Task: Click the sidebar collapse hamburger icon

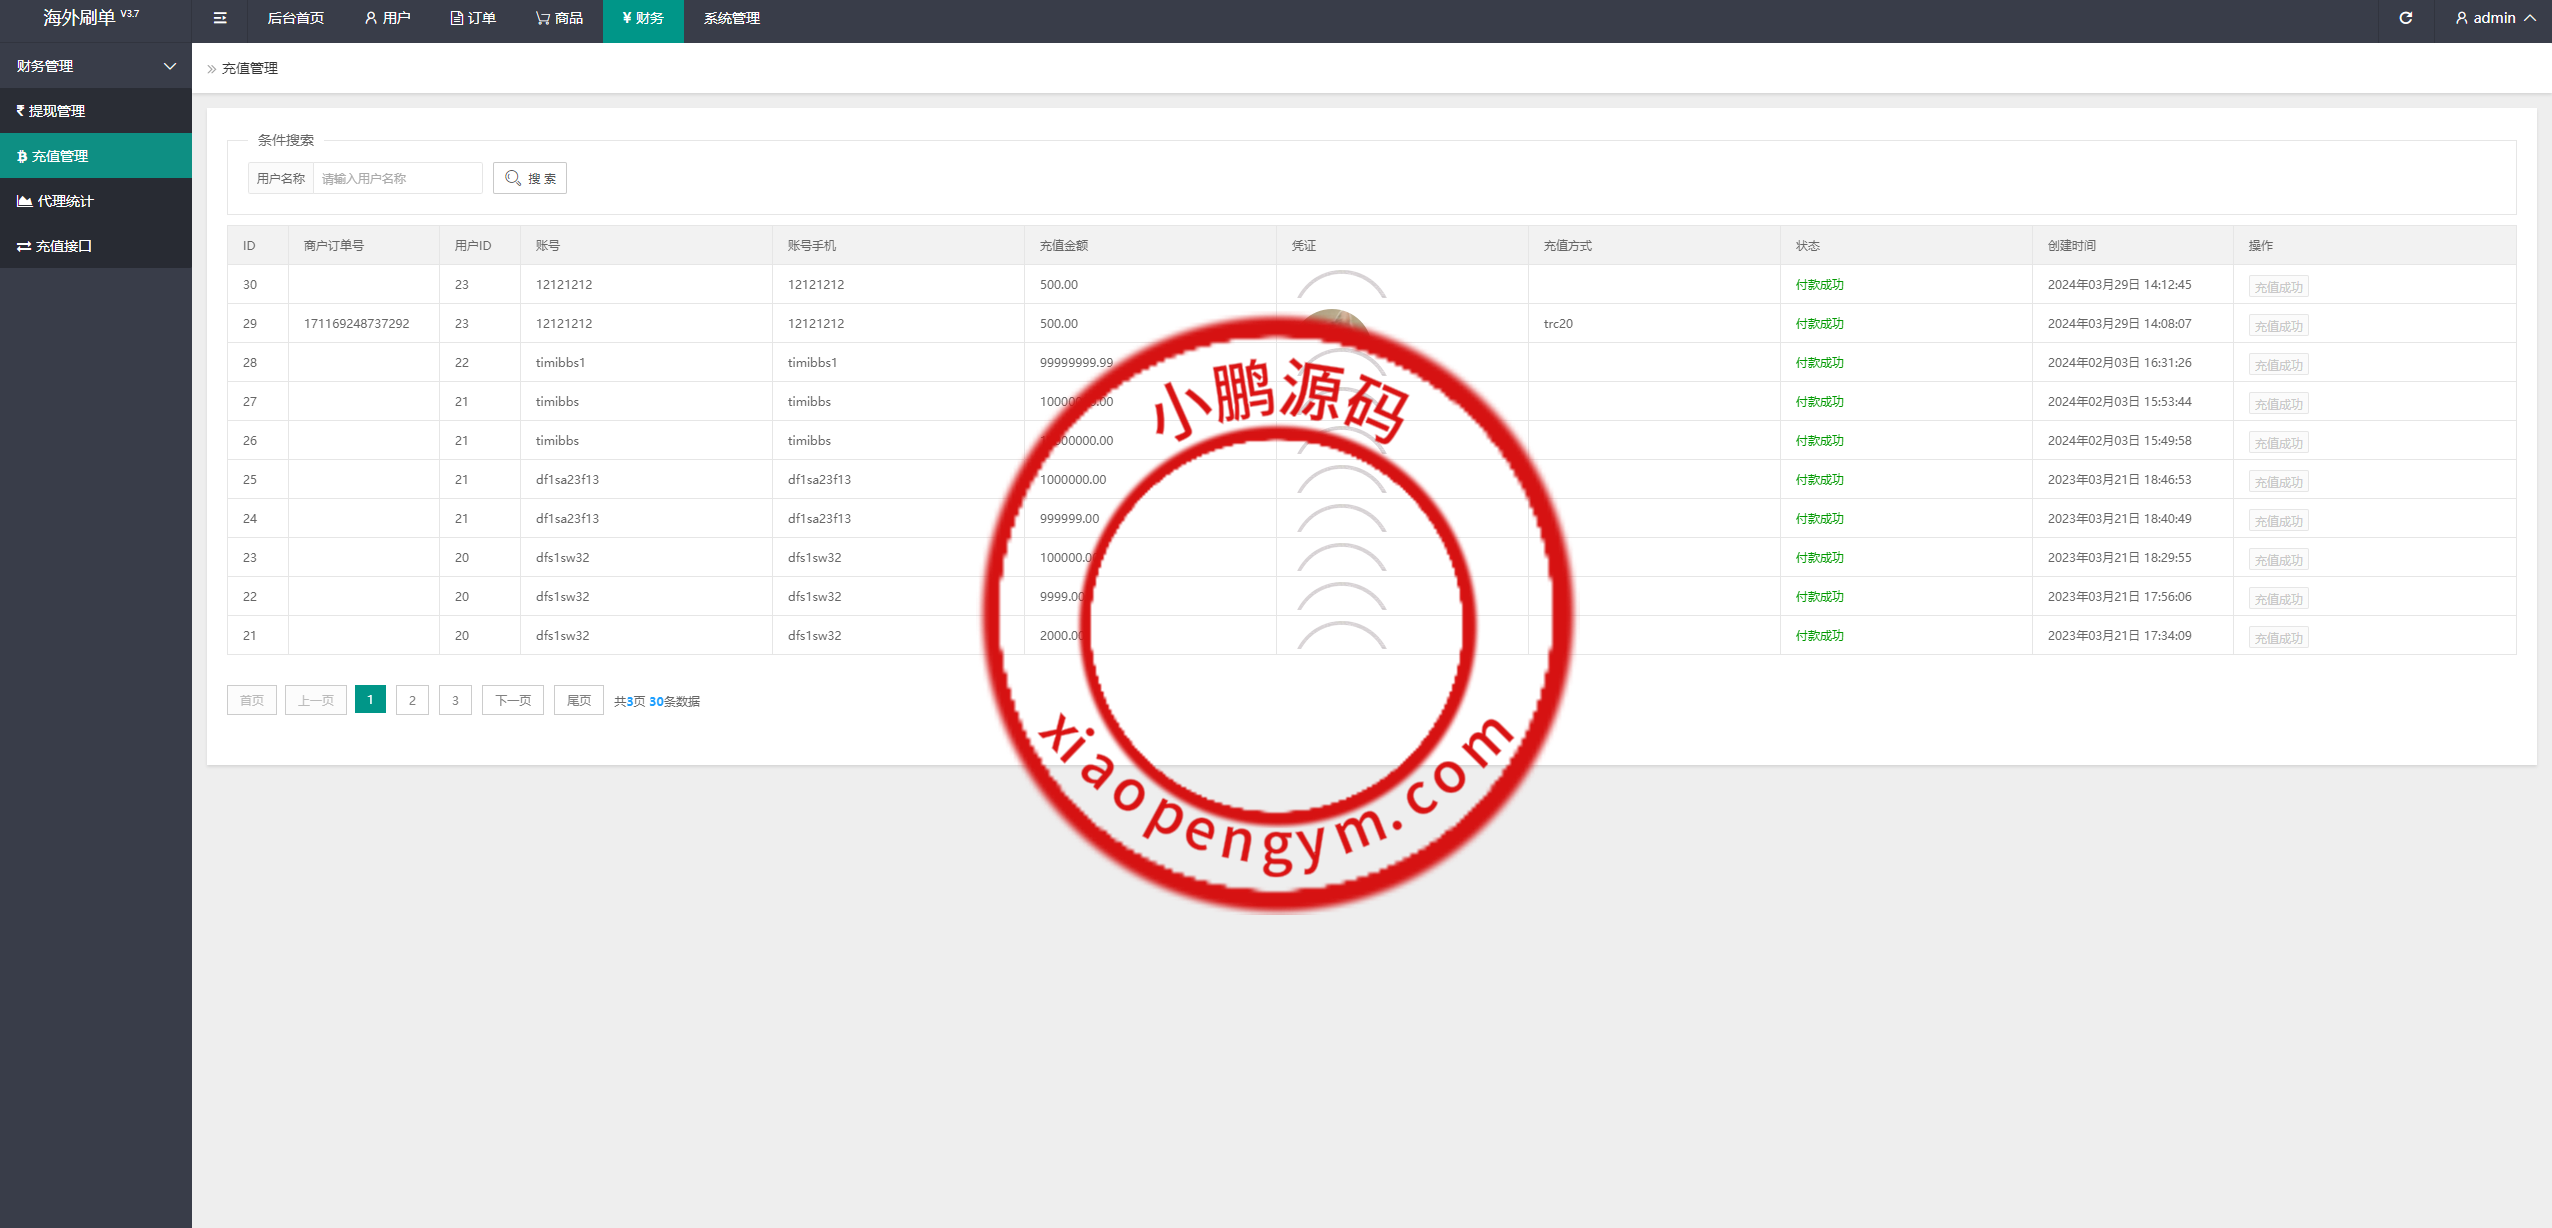Action: click(x=220, y=18)
